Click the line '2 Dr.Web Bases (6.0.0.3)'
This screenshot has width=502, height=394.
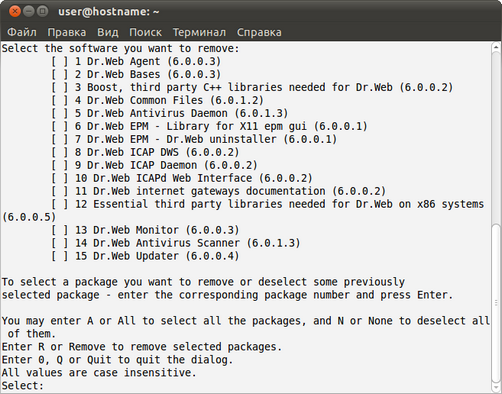[x=148, y=74]
